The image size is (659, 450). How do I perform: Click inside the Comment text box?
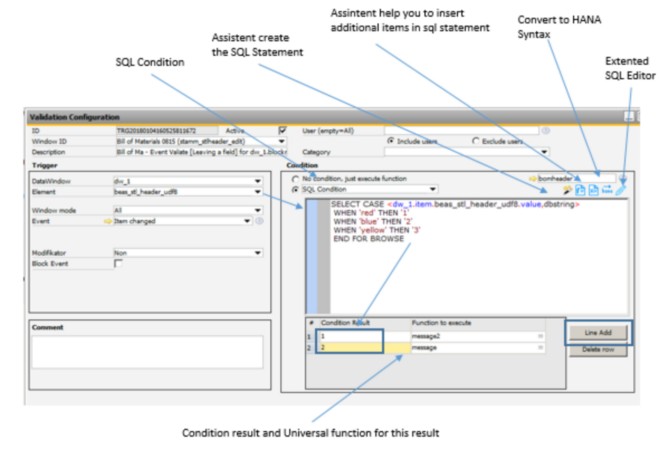click(147, 350)
